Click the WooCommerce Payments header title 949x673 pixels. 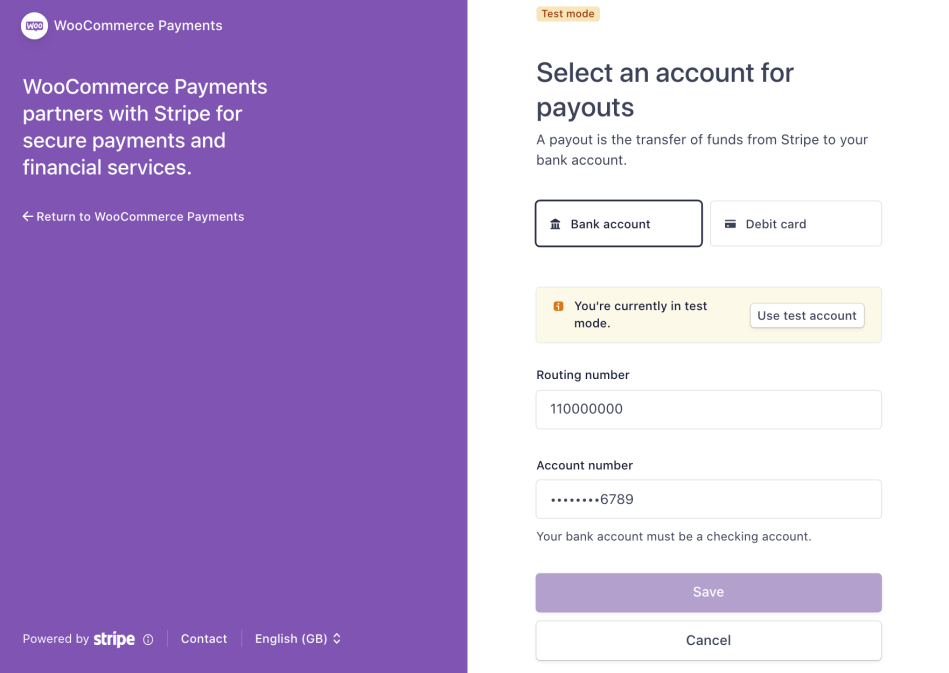138,26
